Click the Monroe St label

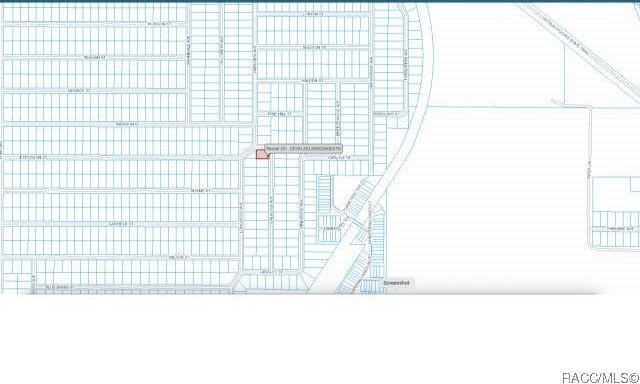(79, 91)
